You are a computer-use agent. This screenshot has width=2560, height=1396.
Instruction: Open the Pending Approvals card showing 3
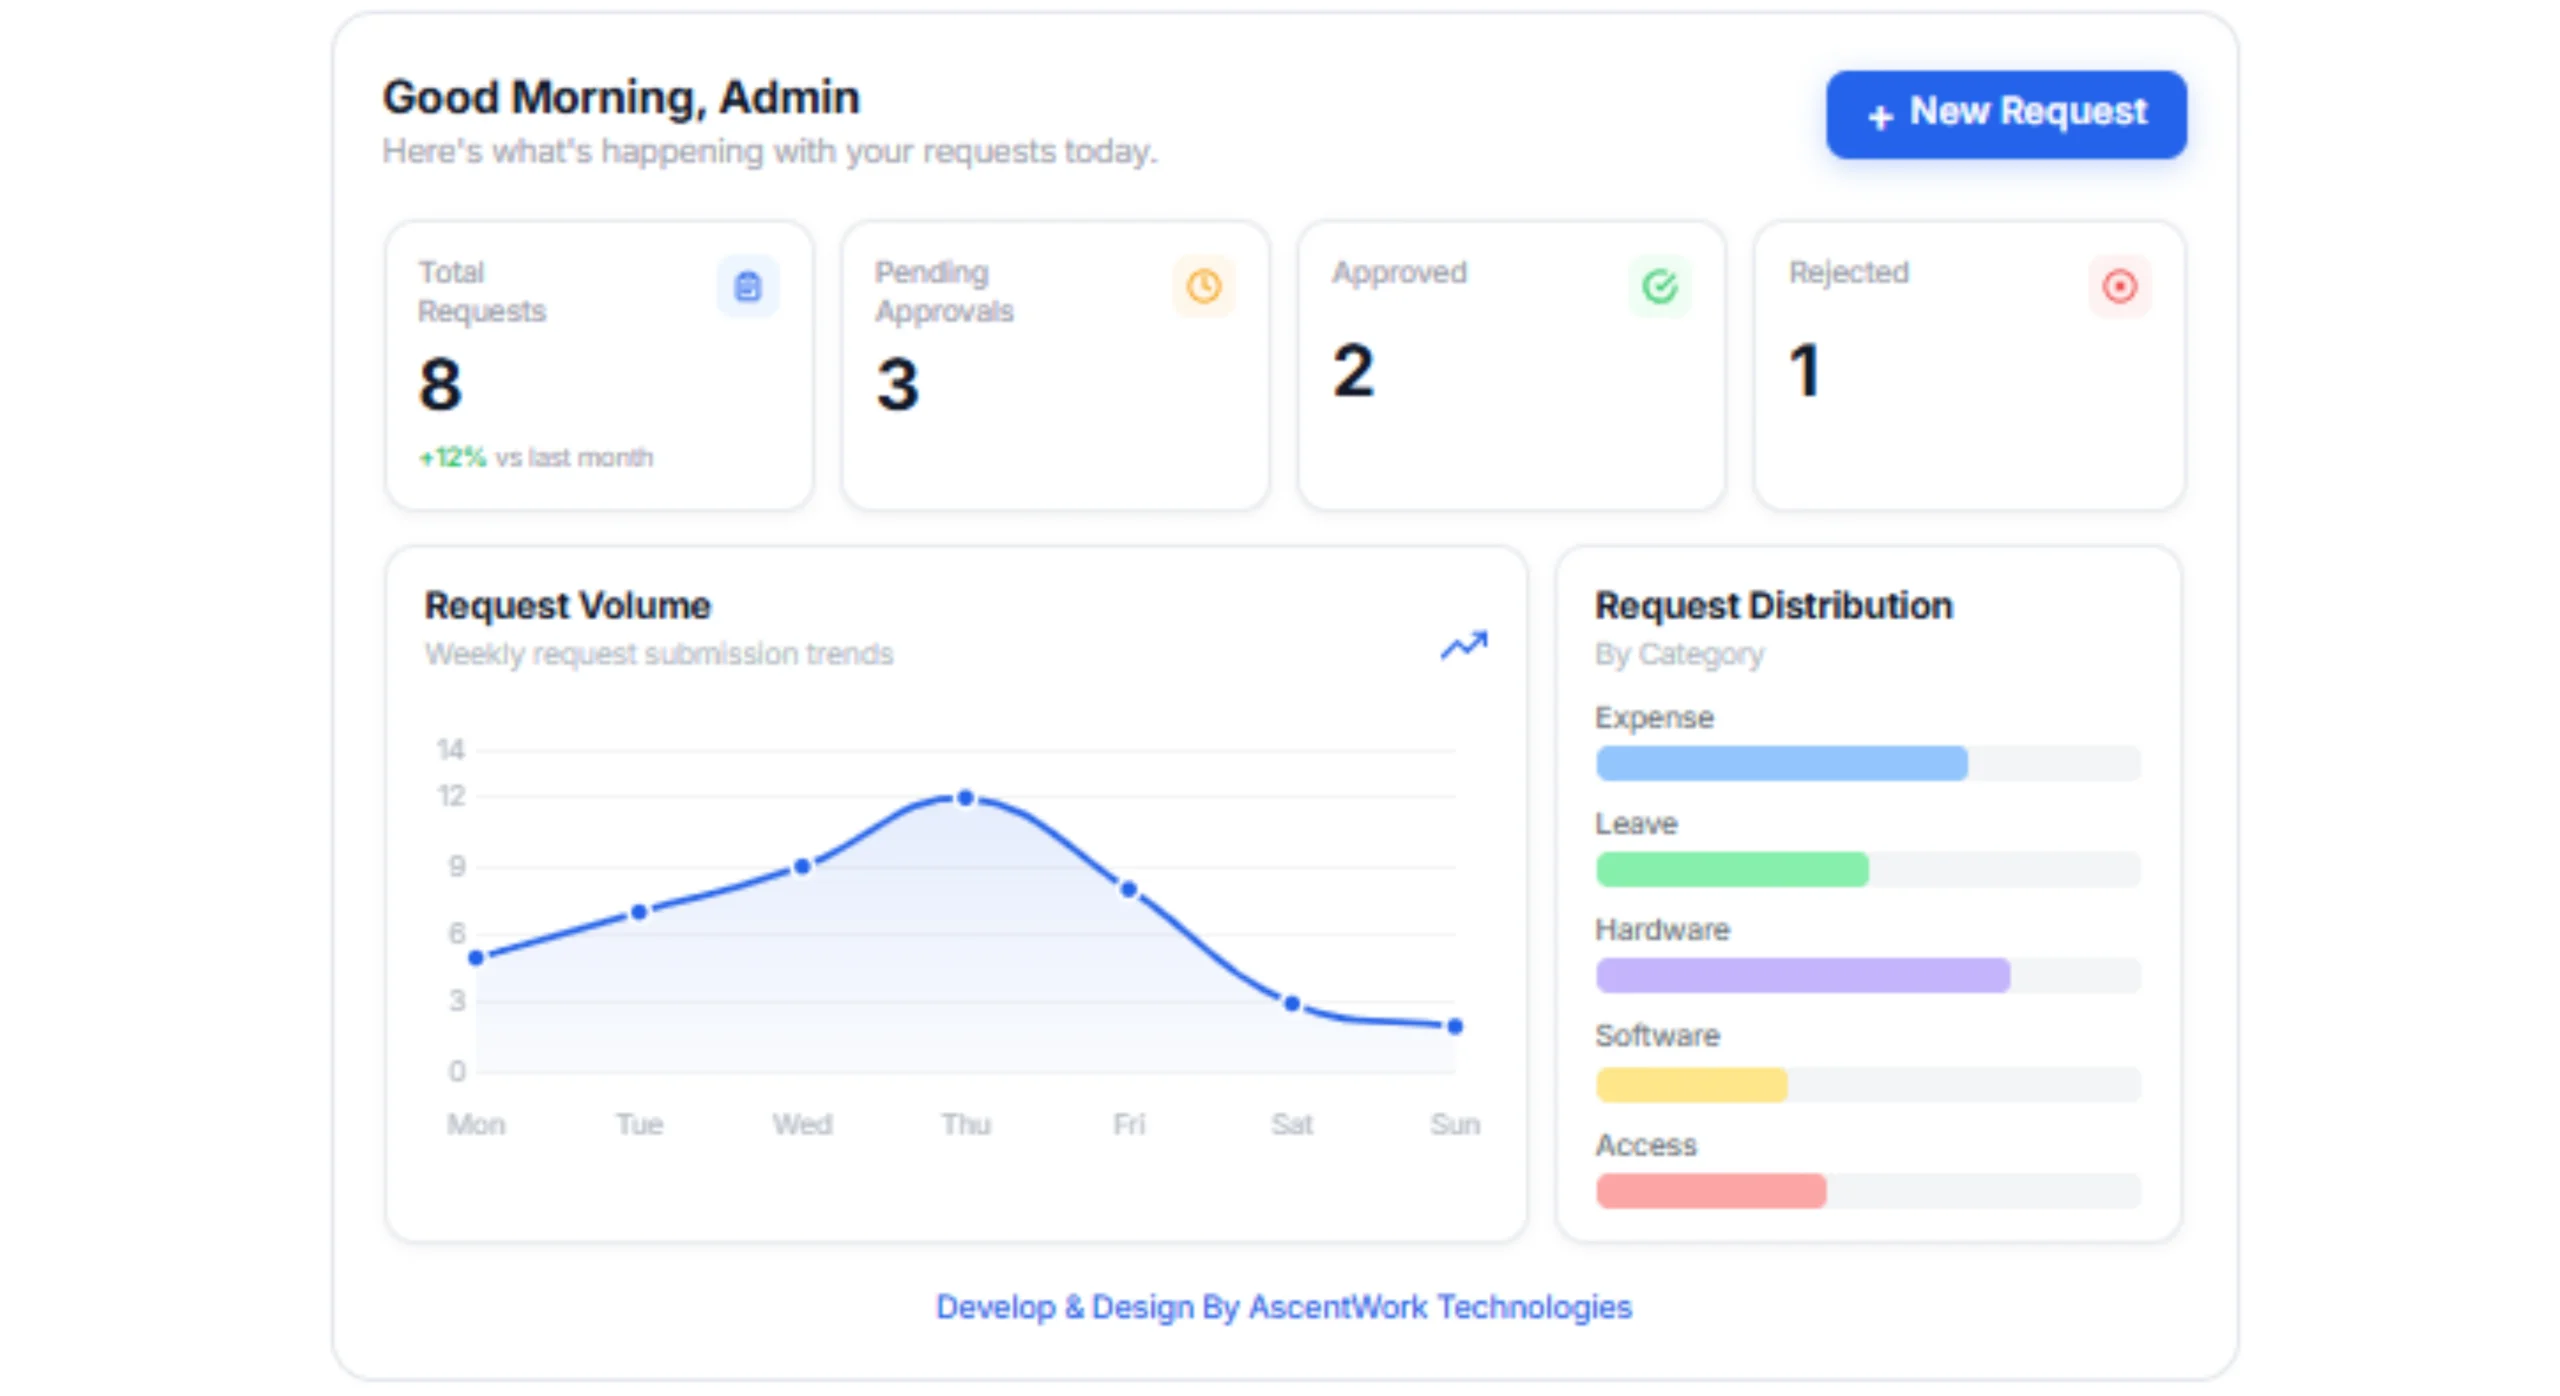click(1055, 366)
